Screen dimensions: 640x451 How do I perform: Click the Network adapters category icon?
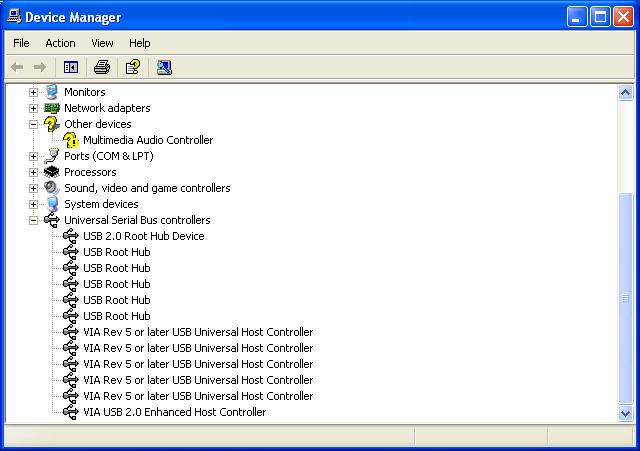pos(52,108)
